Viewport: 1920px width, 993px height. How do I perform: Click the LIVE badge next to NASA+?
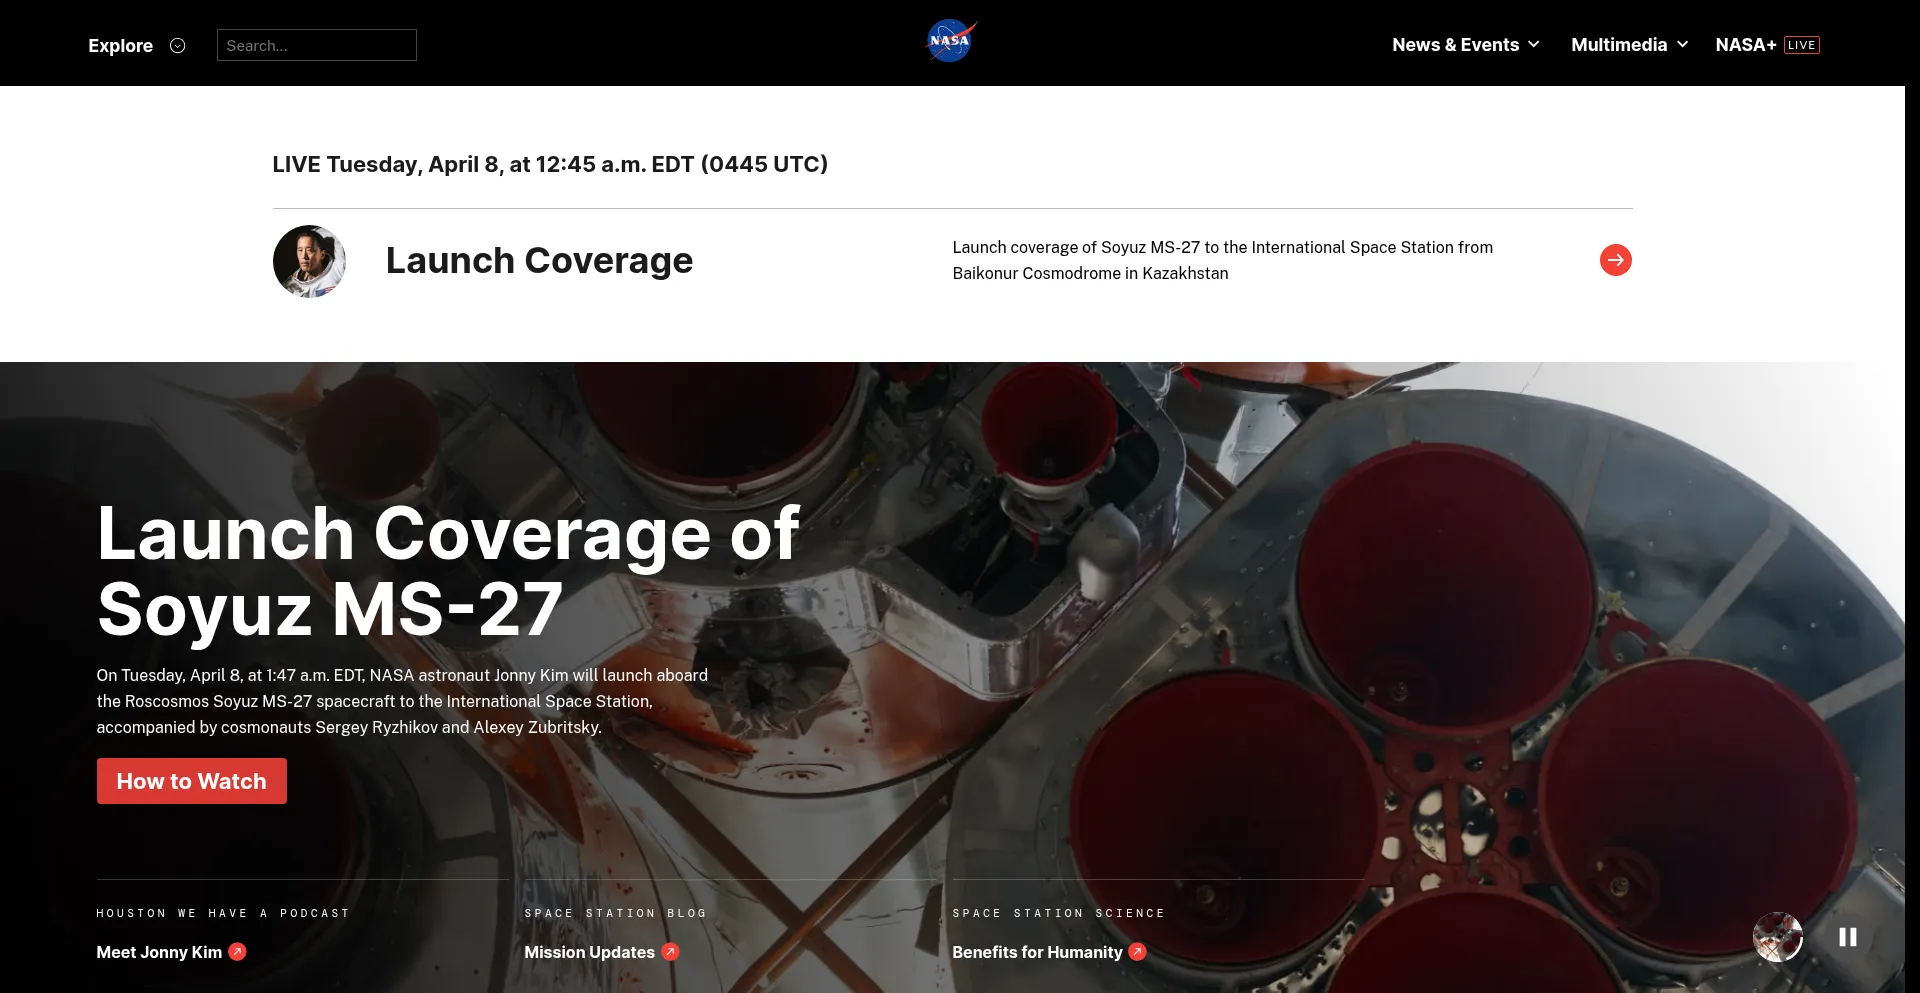click(1801, 45)
